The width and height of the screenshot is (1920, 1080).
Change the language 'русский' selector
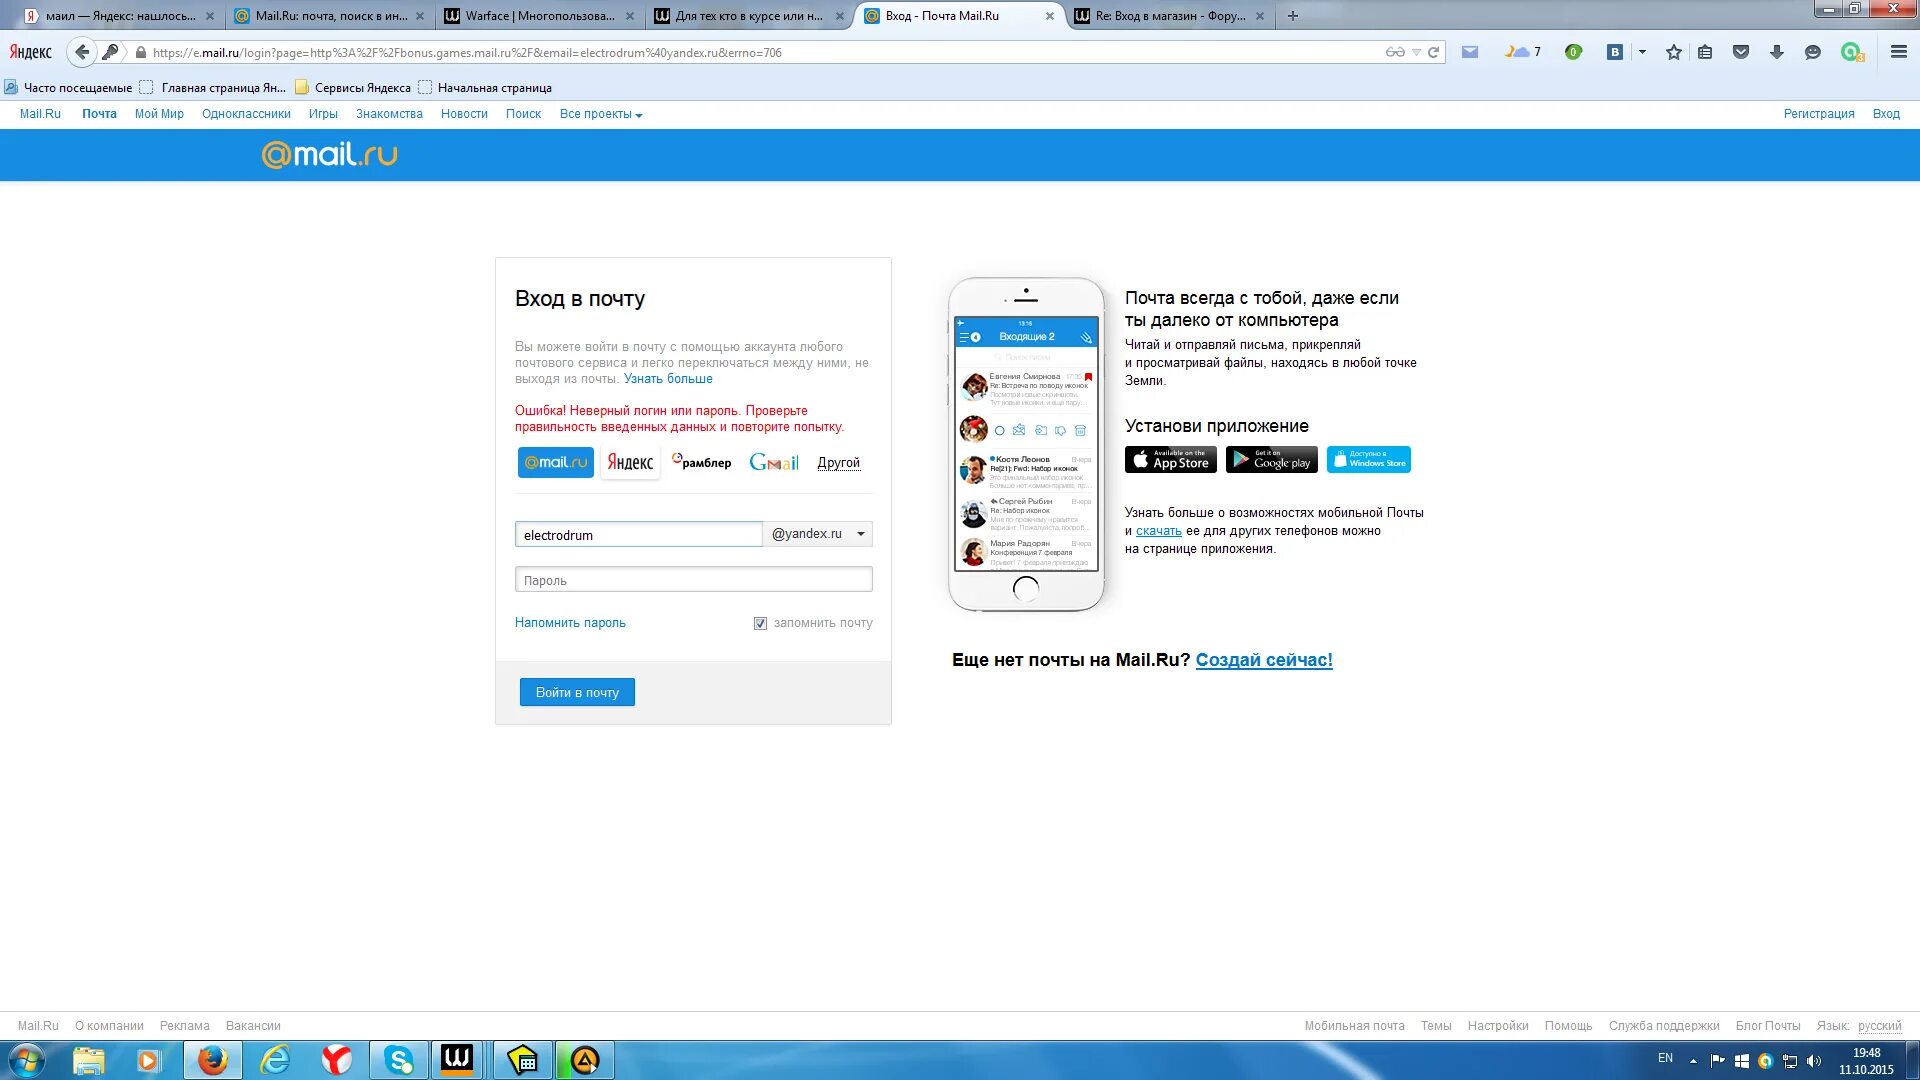point(1880,1026)
